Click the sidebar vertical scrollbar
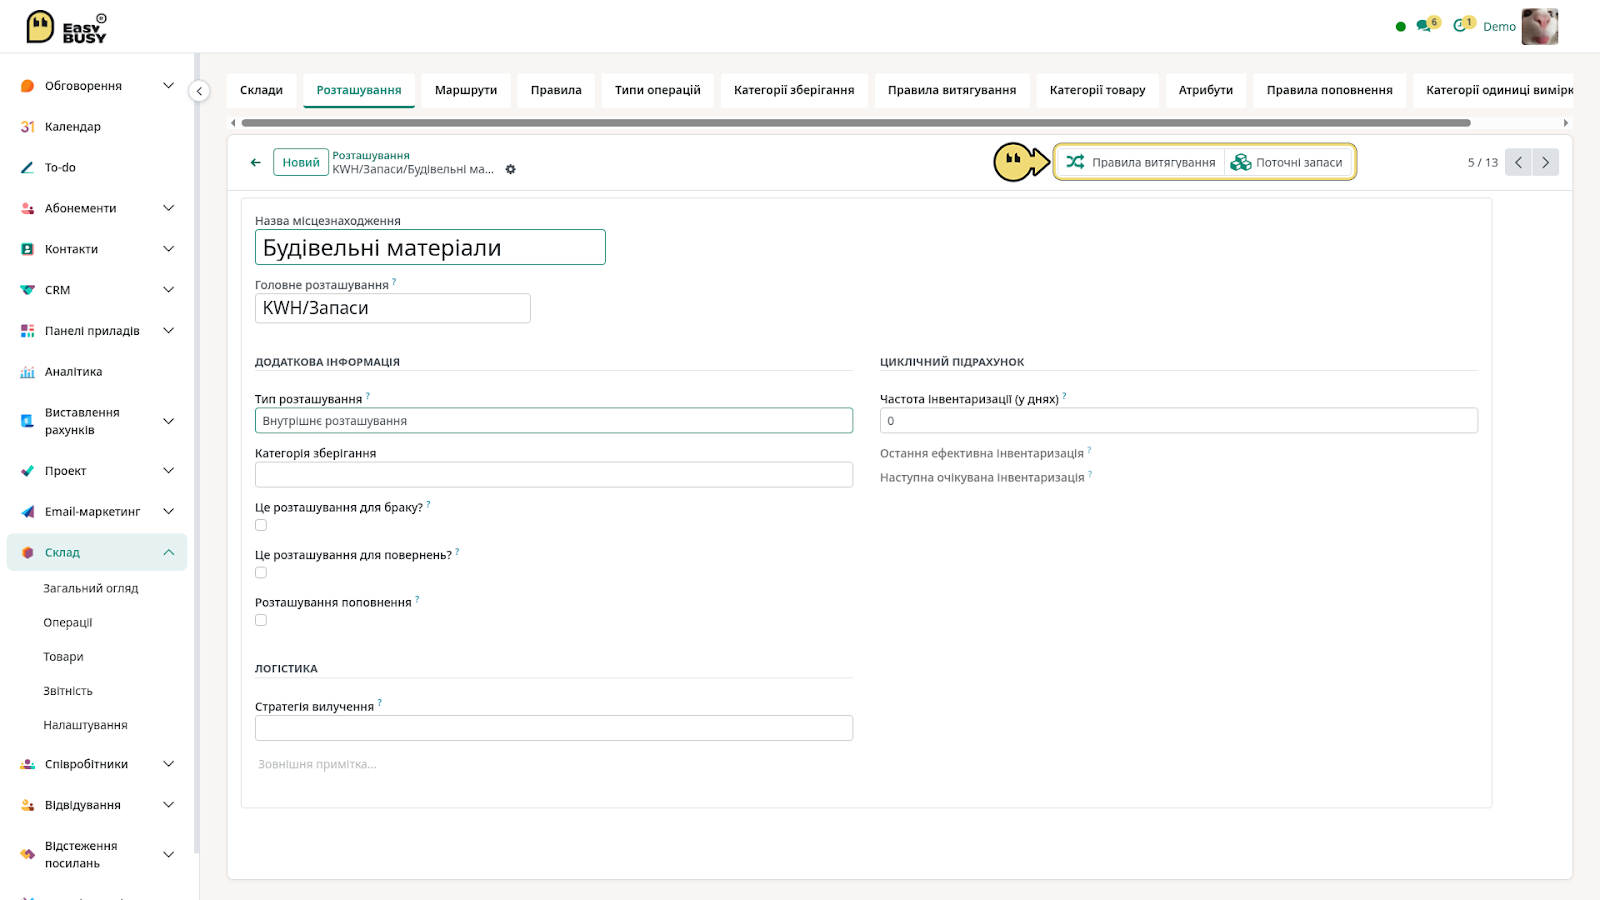This screenshot has width=1600, height=900. pyautogui.click(x=197, y=453)
